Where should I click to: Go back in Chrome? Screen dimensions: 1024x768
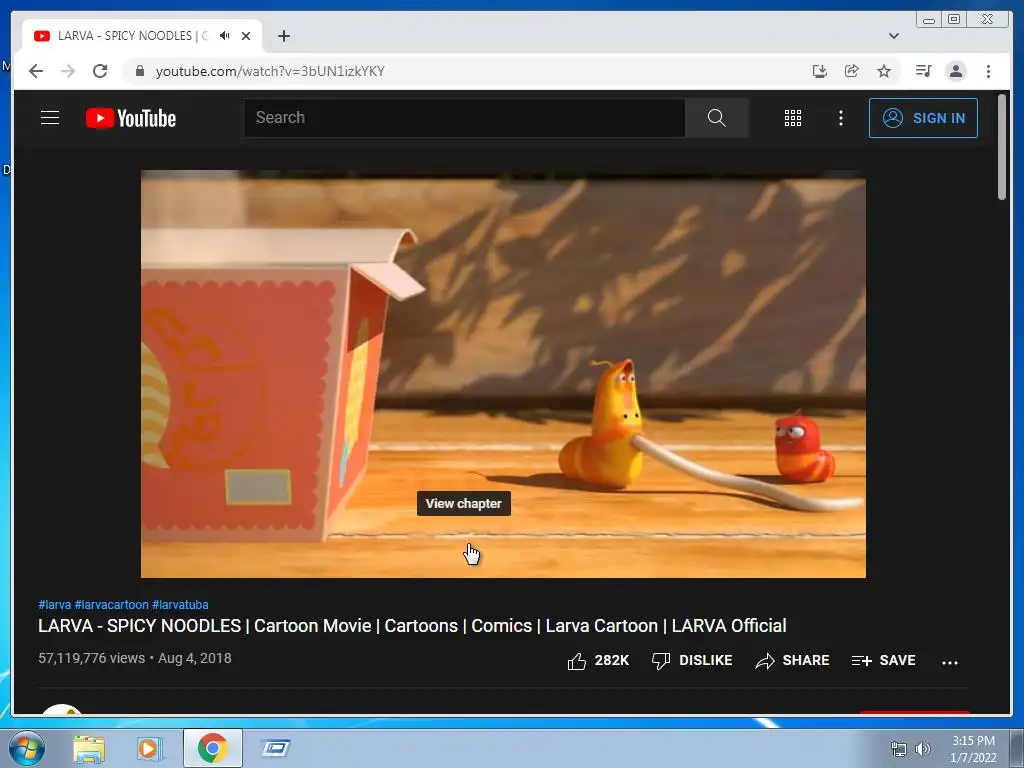pos(36,71)
